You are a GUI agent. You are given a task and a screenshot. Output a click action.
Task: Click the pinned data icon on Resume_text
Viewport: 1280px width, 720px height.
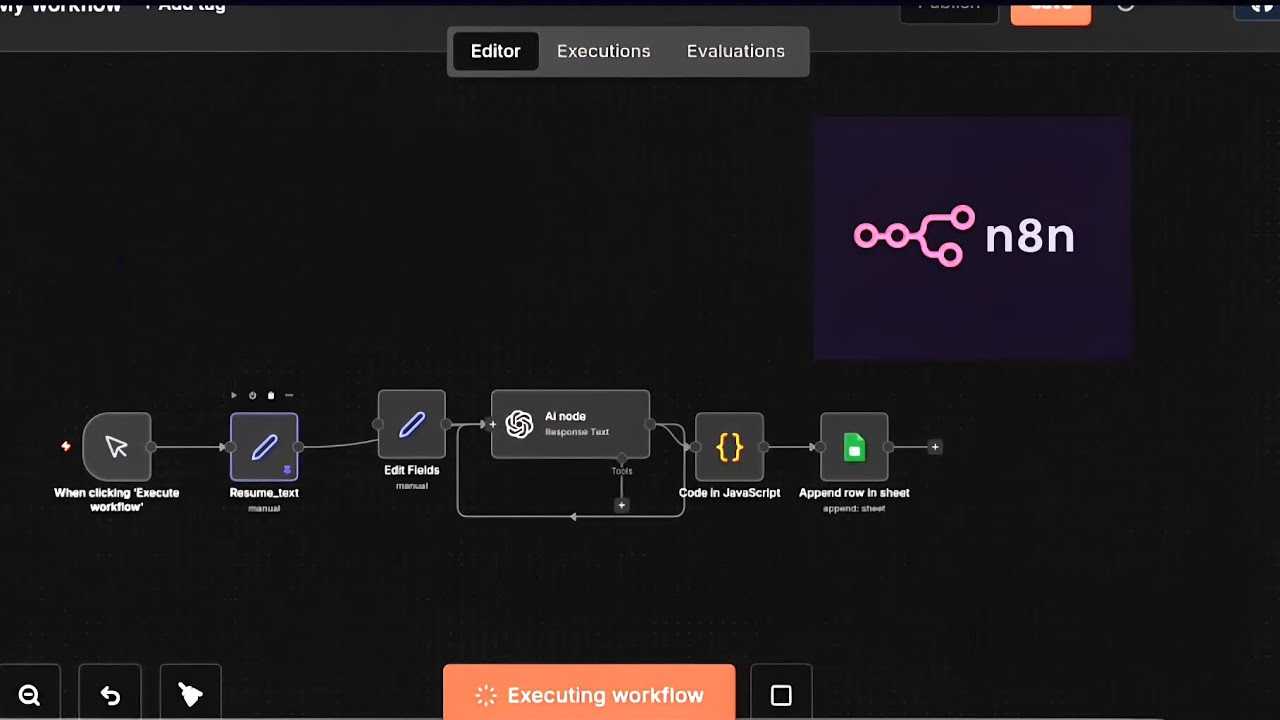pos(287,470)
